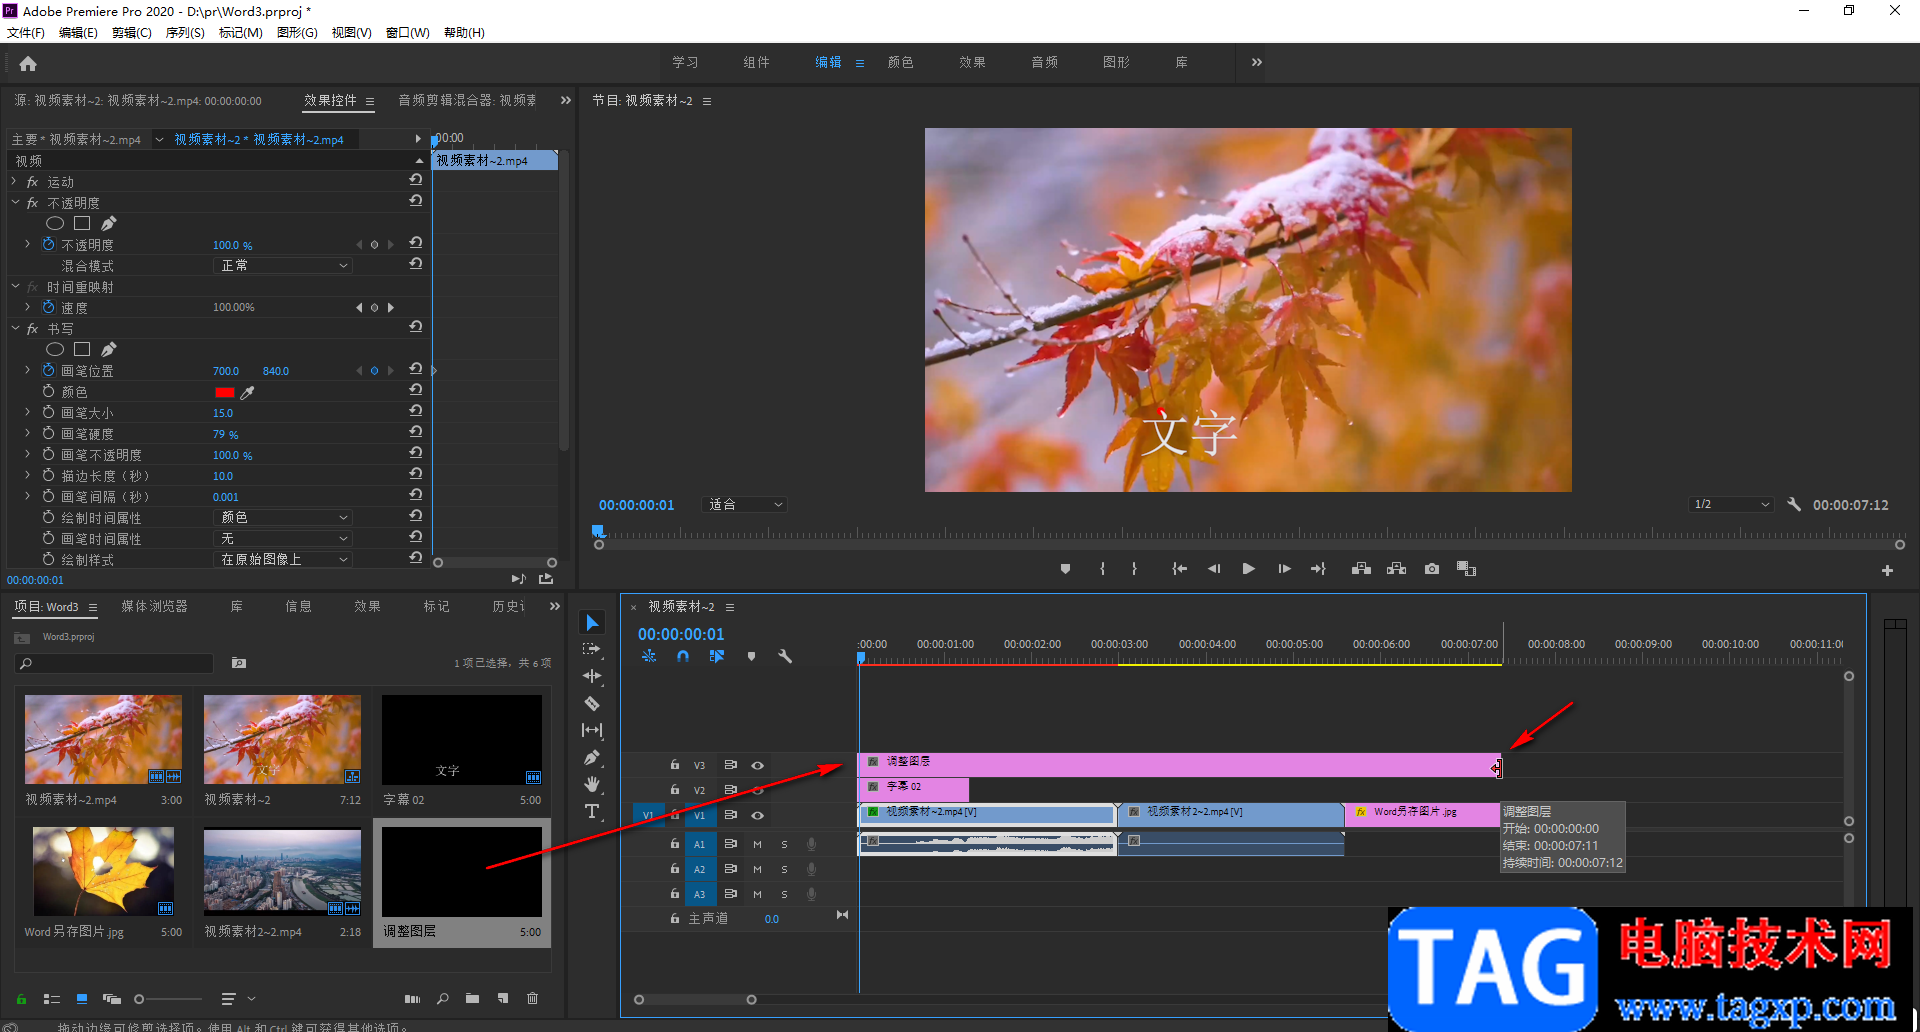Toggle snap in timeline
The height and width of the screenshot is (1032, 1920).
click(x=682, y=657)
